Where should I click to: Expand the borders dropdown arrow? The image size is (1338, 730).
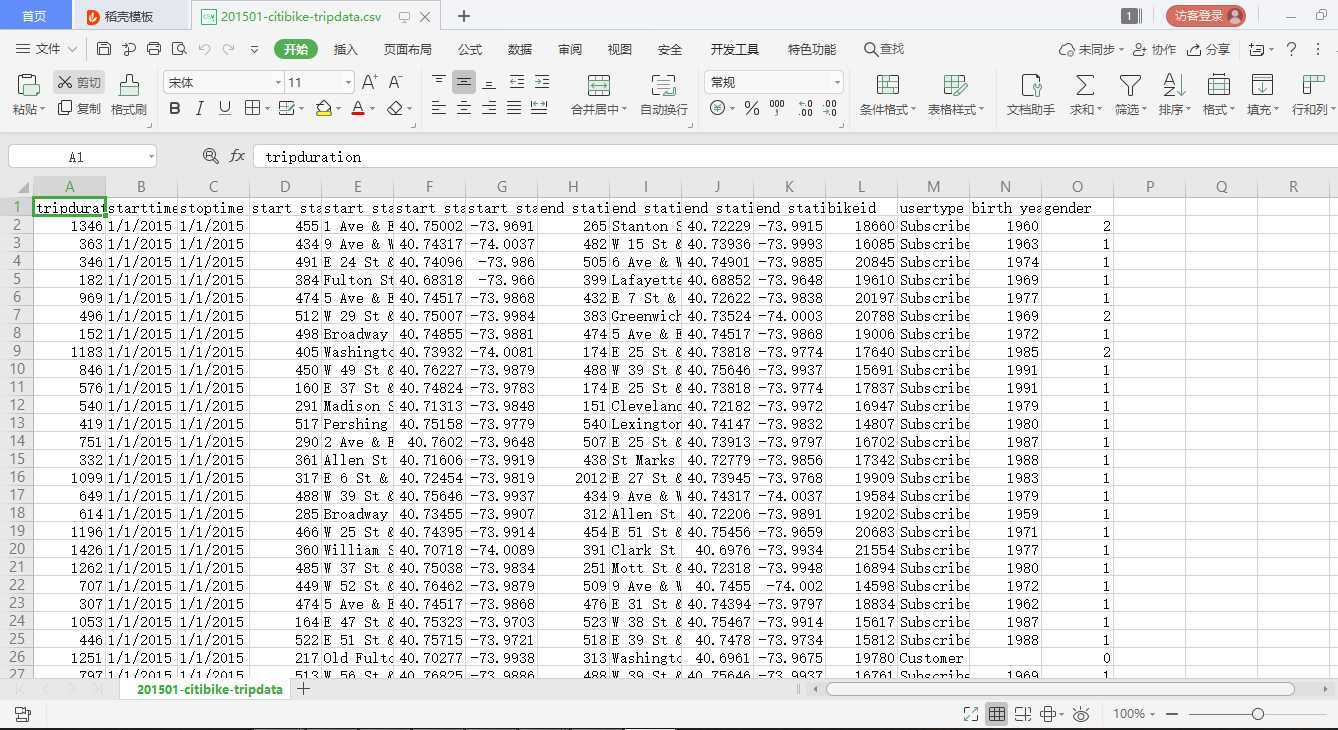pos(268,108)
